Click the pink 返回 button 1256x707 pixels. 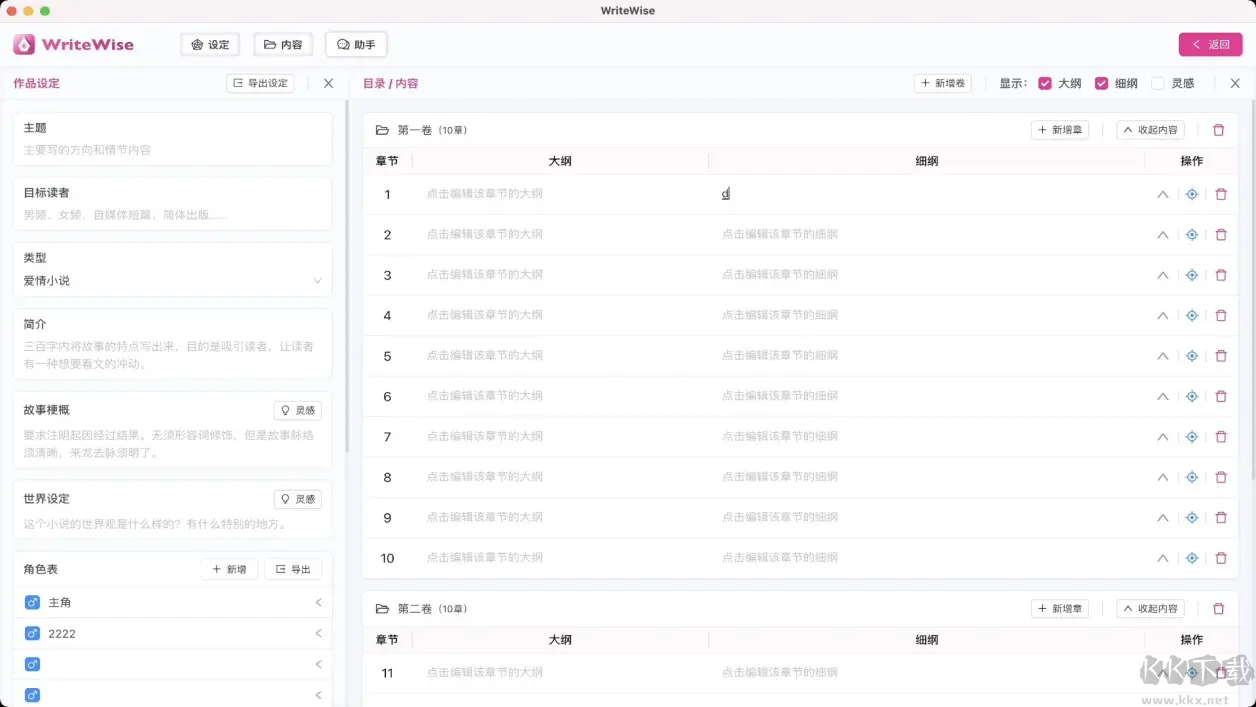[x=1210, y=45]
